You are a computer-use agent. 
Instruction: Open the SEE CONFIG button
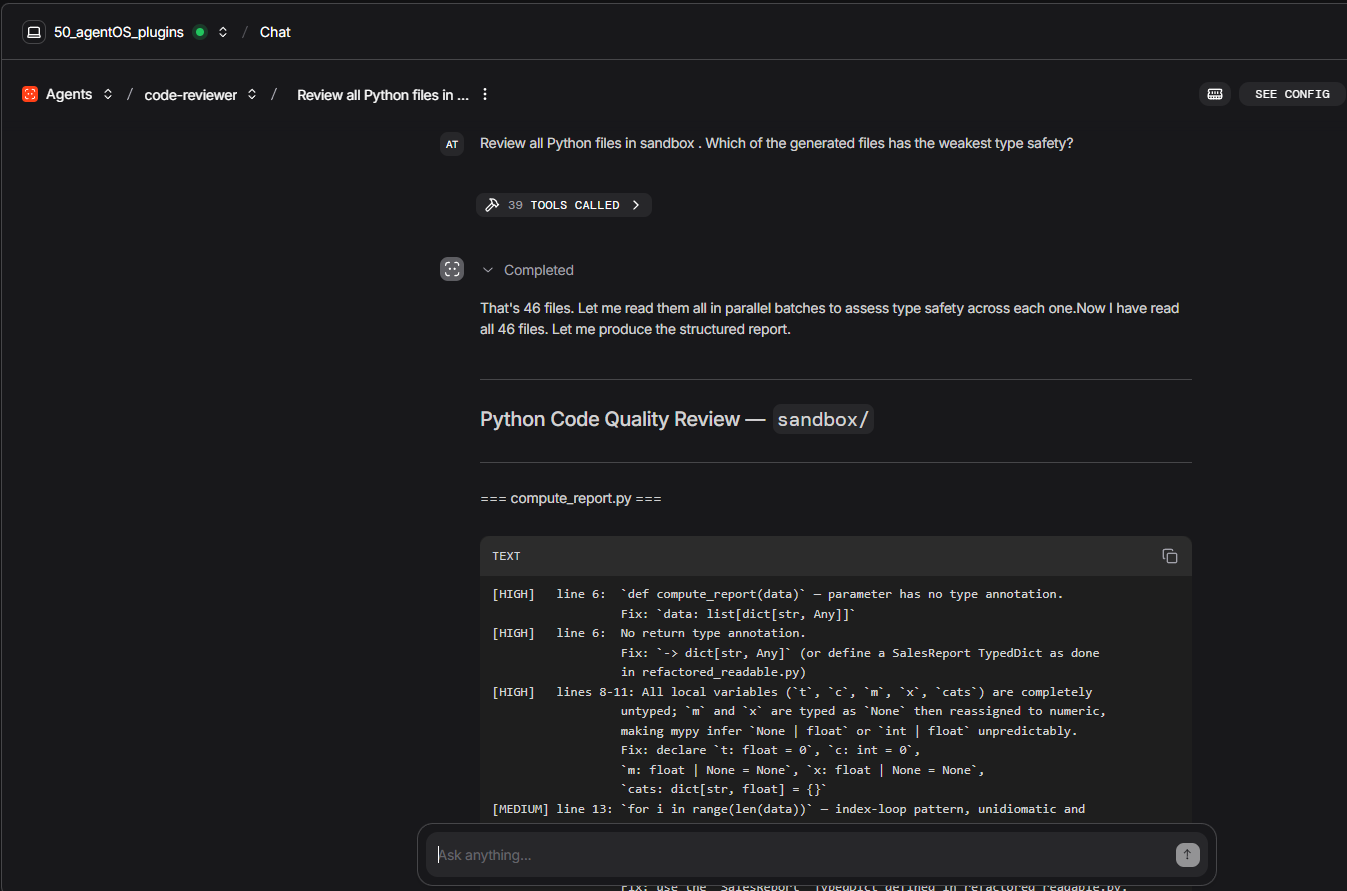[x=1292, y=94]
